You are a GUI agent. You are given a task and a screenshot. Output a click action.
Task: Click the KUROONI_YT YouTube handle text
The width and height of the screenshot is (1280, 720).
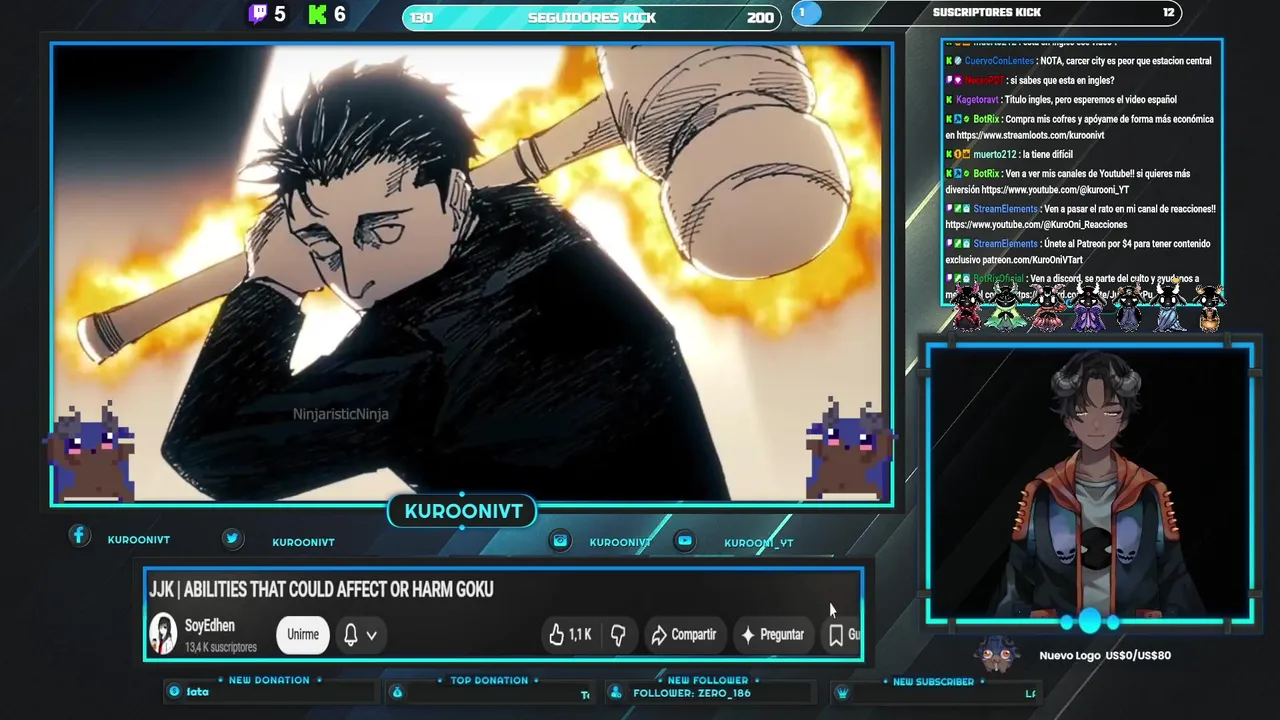[x=759, y=543]
